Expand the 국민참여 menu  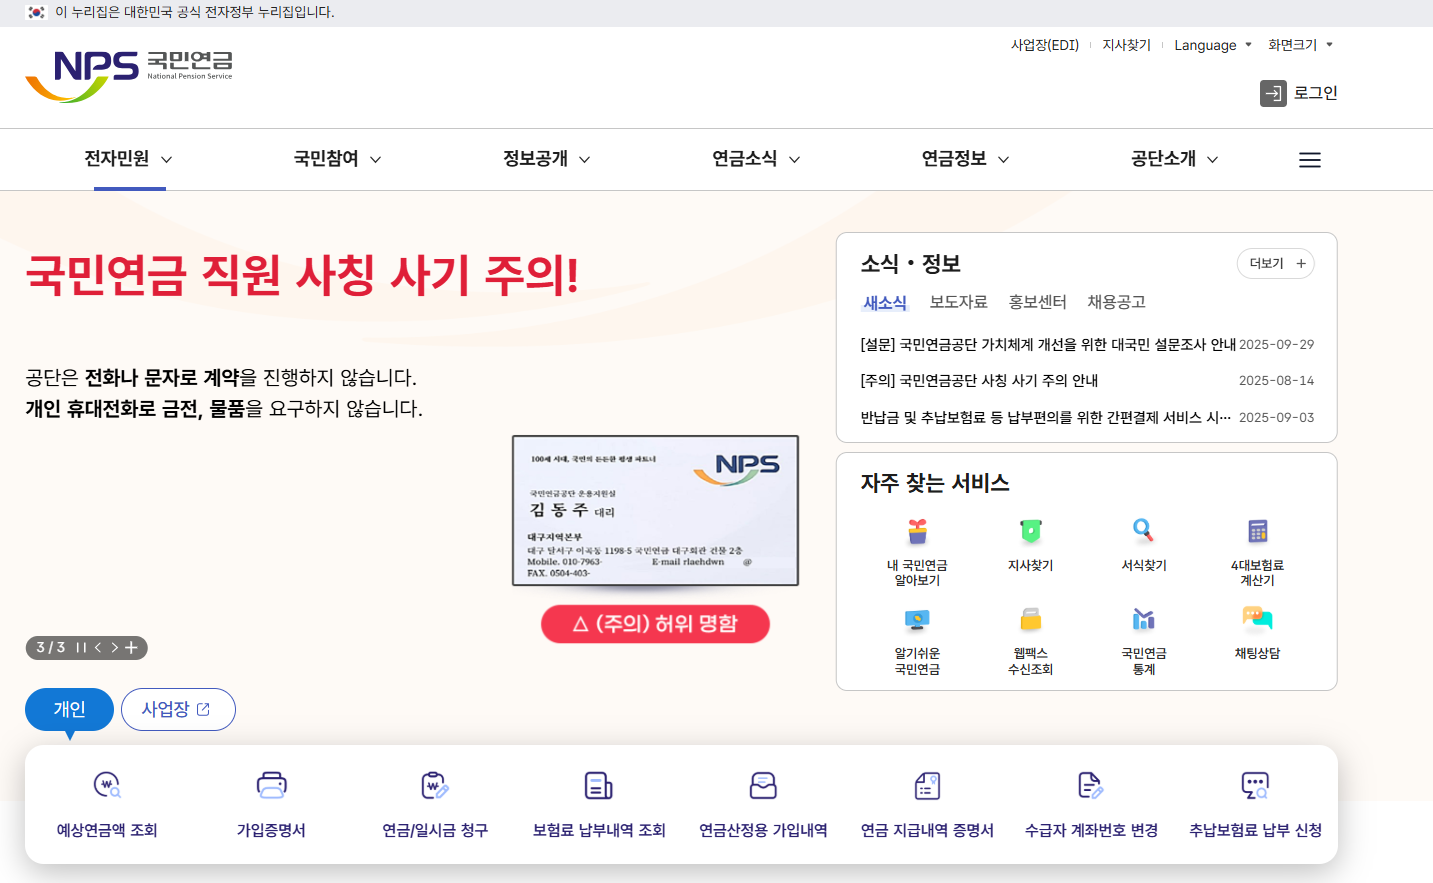point(337,159)
